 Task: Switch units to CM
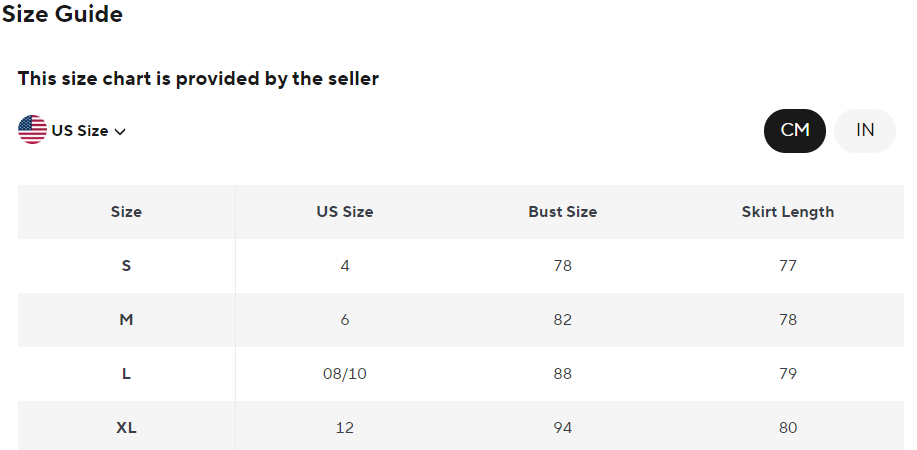pyautogui.click(x=795, y=130)
